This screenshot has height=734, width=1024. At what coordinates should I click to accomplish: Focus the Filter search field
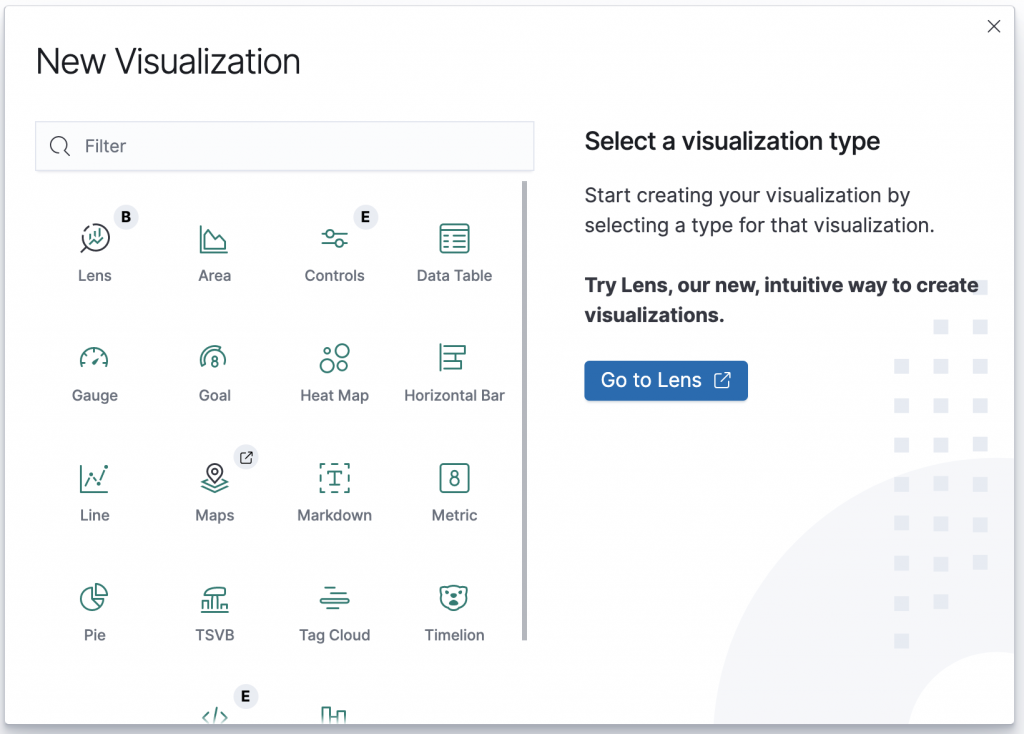click(300, 146)
